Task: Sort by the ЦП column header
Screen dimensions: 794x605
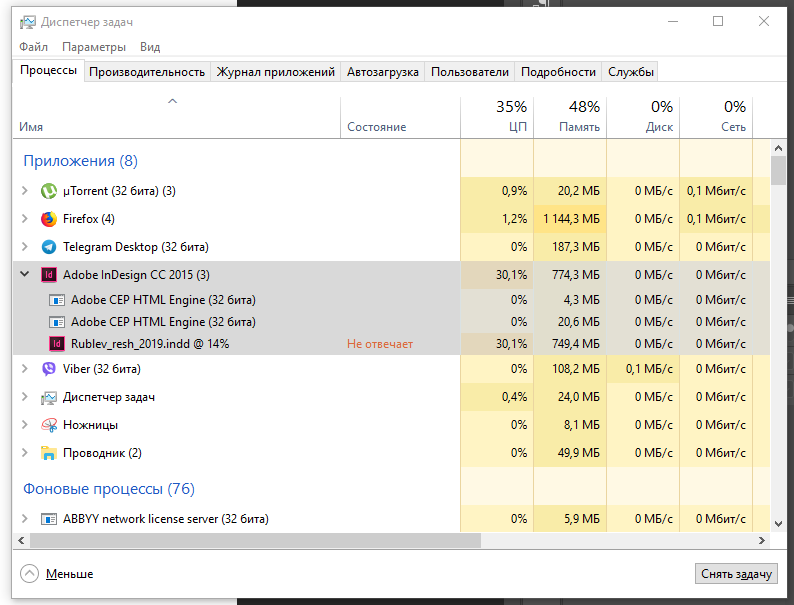Action: pos(497,117)
